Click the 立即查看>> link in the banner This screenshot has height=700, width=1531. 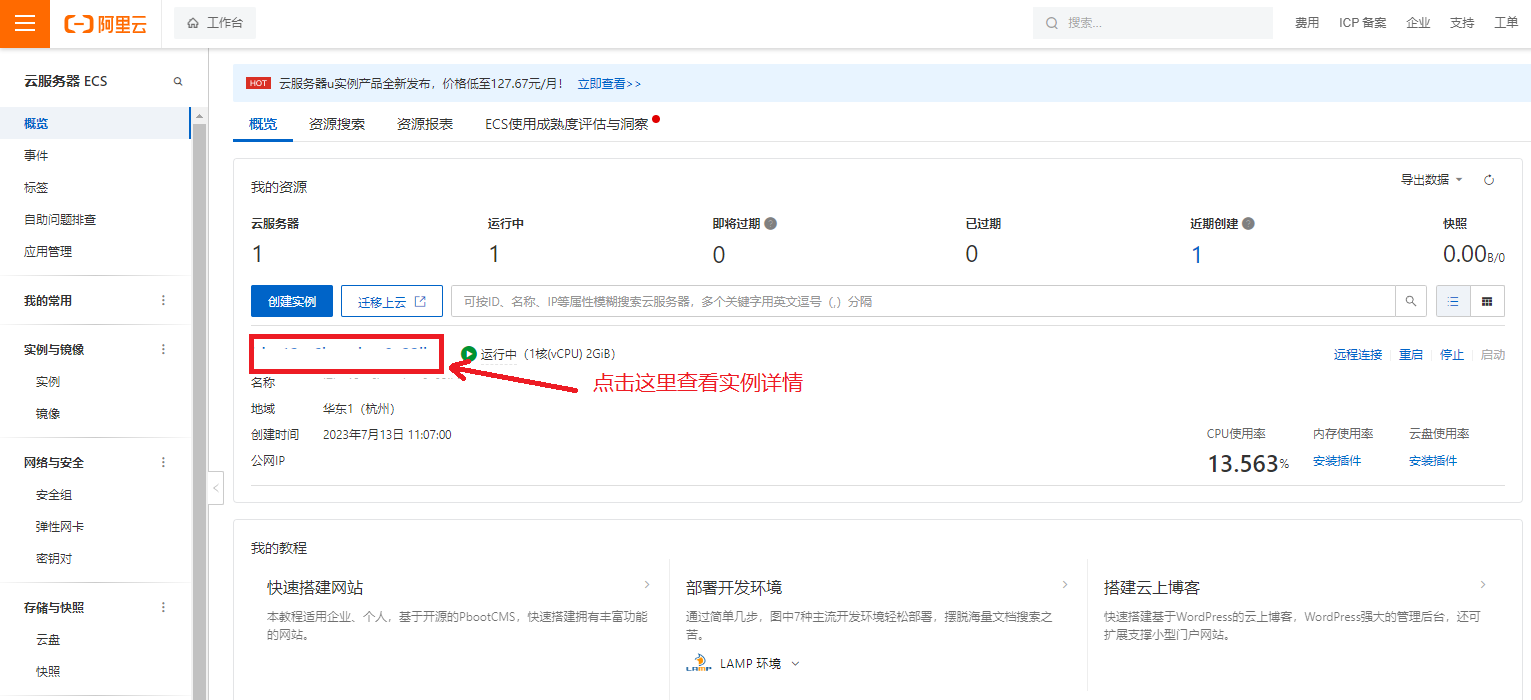click(609, 84)
